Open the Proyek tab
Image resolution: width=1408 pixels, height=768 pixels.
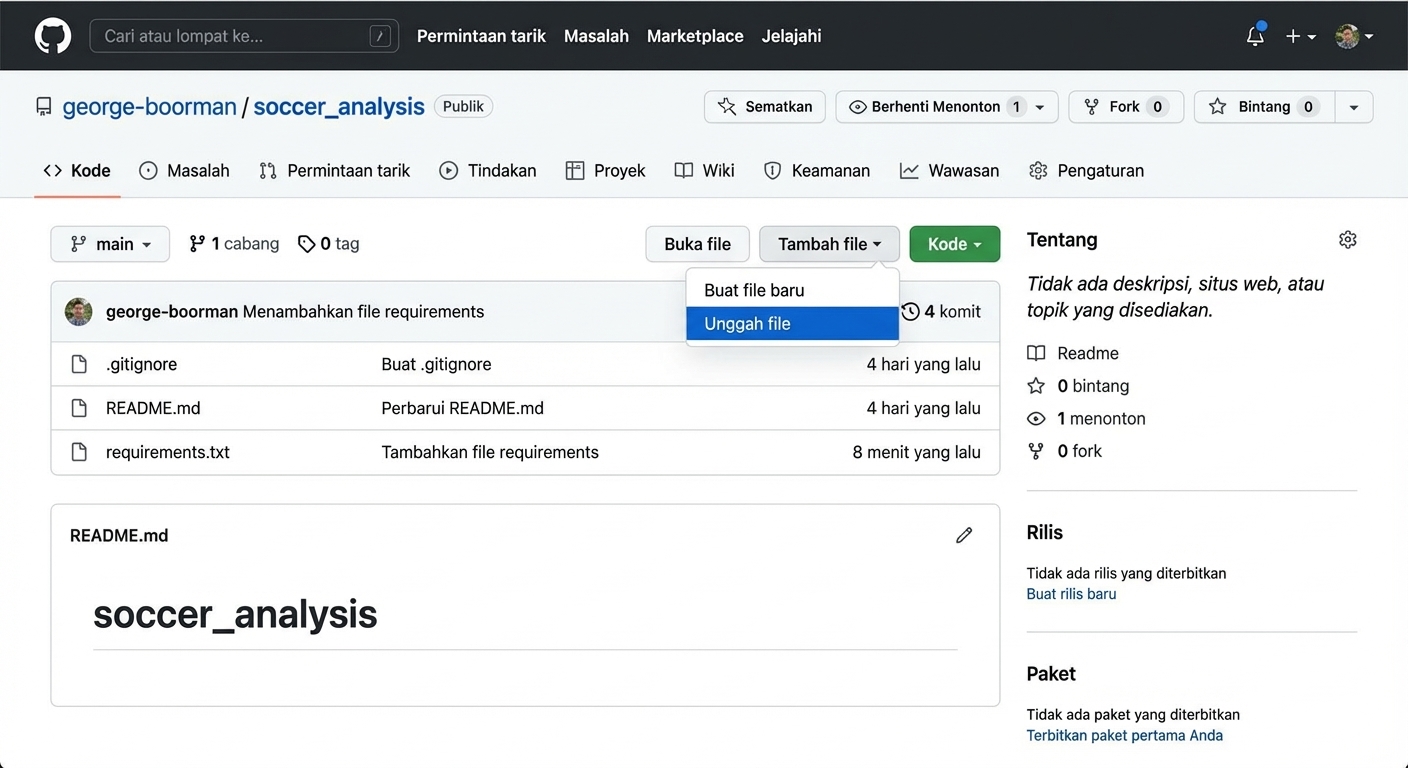pos(606,171)
